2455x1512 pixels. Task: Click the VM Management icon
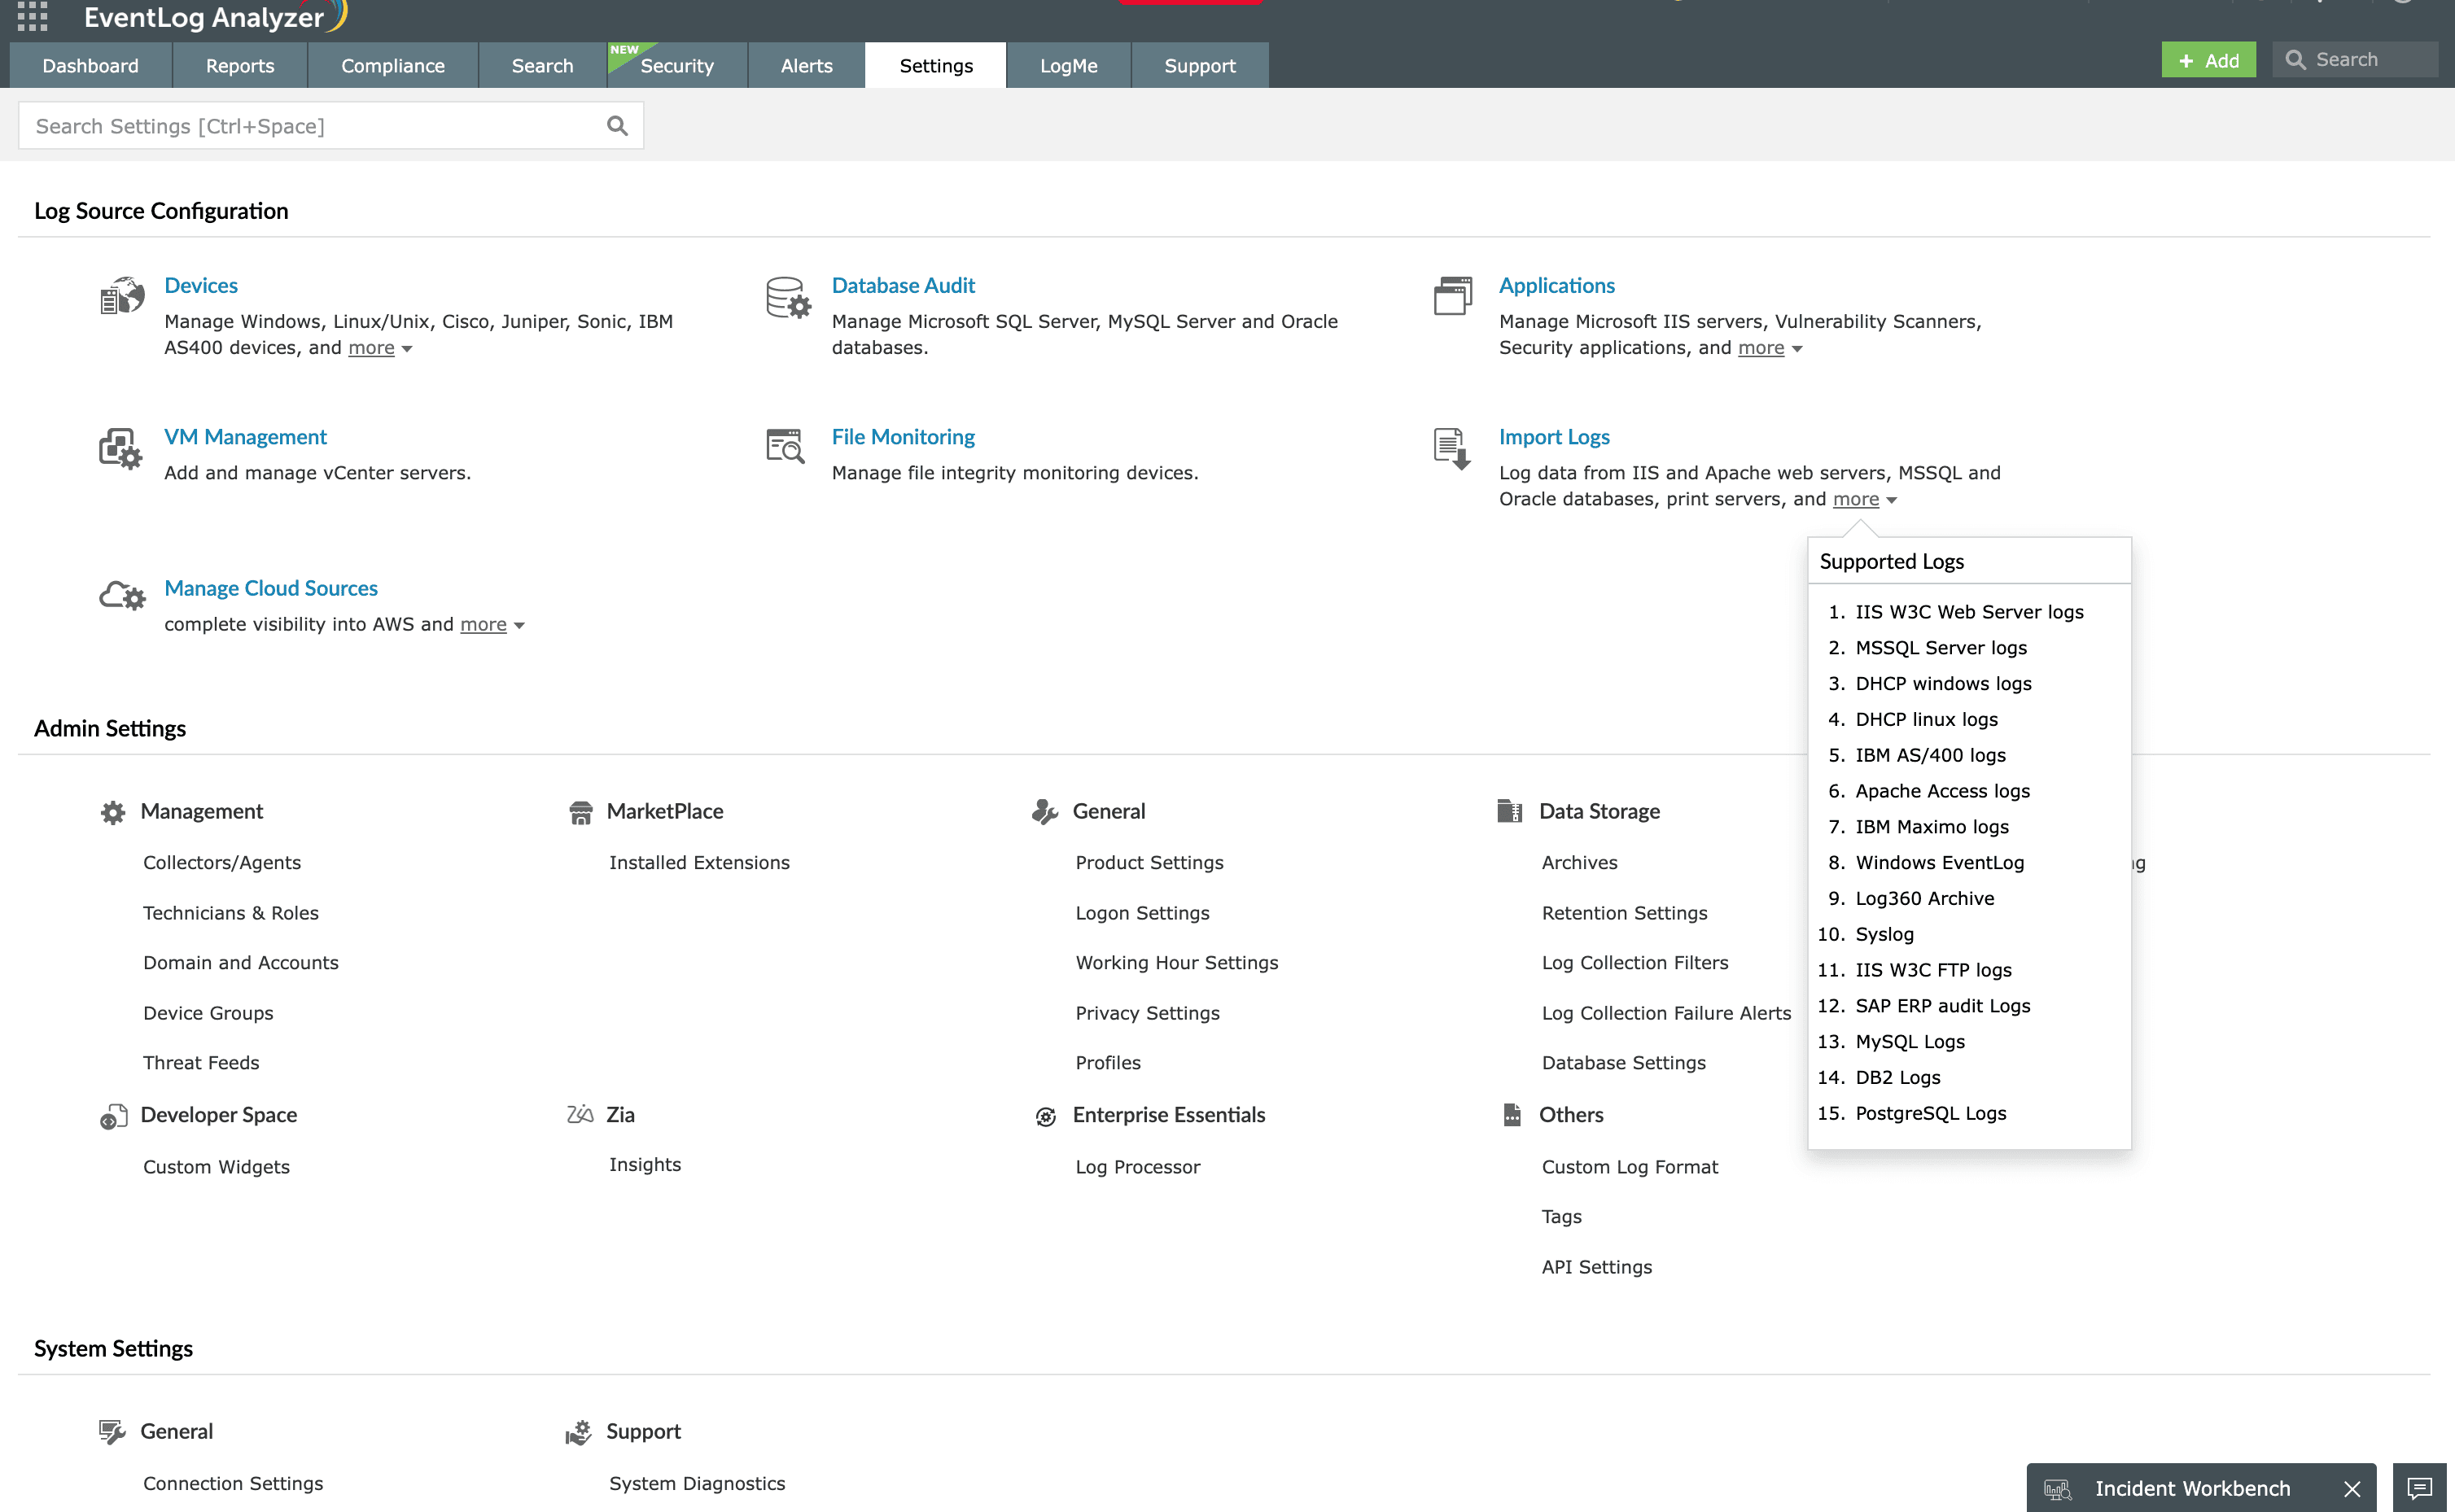click(120, 449)
